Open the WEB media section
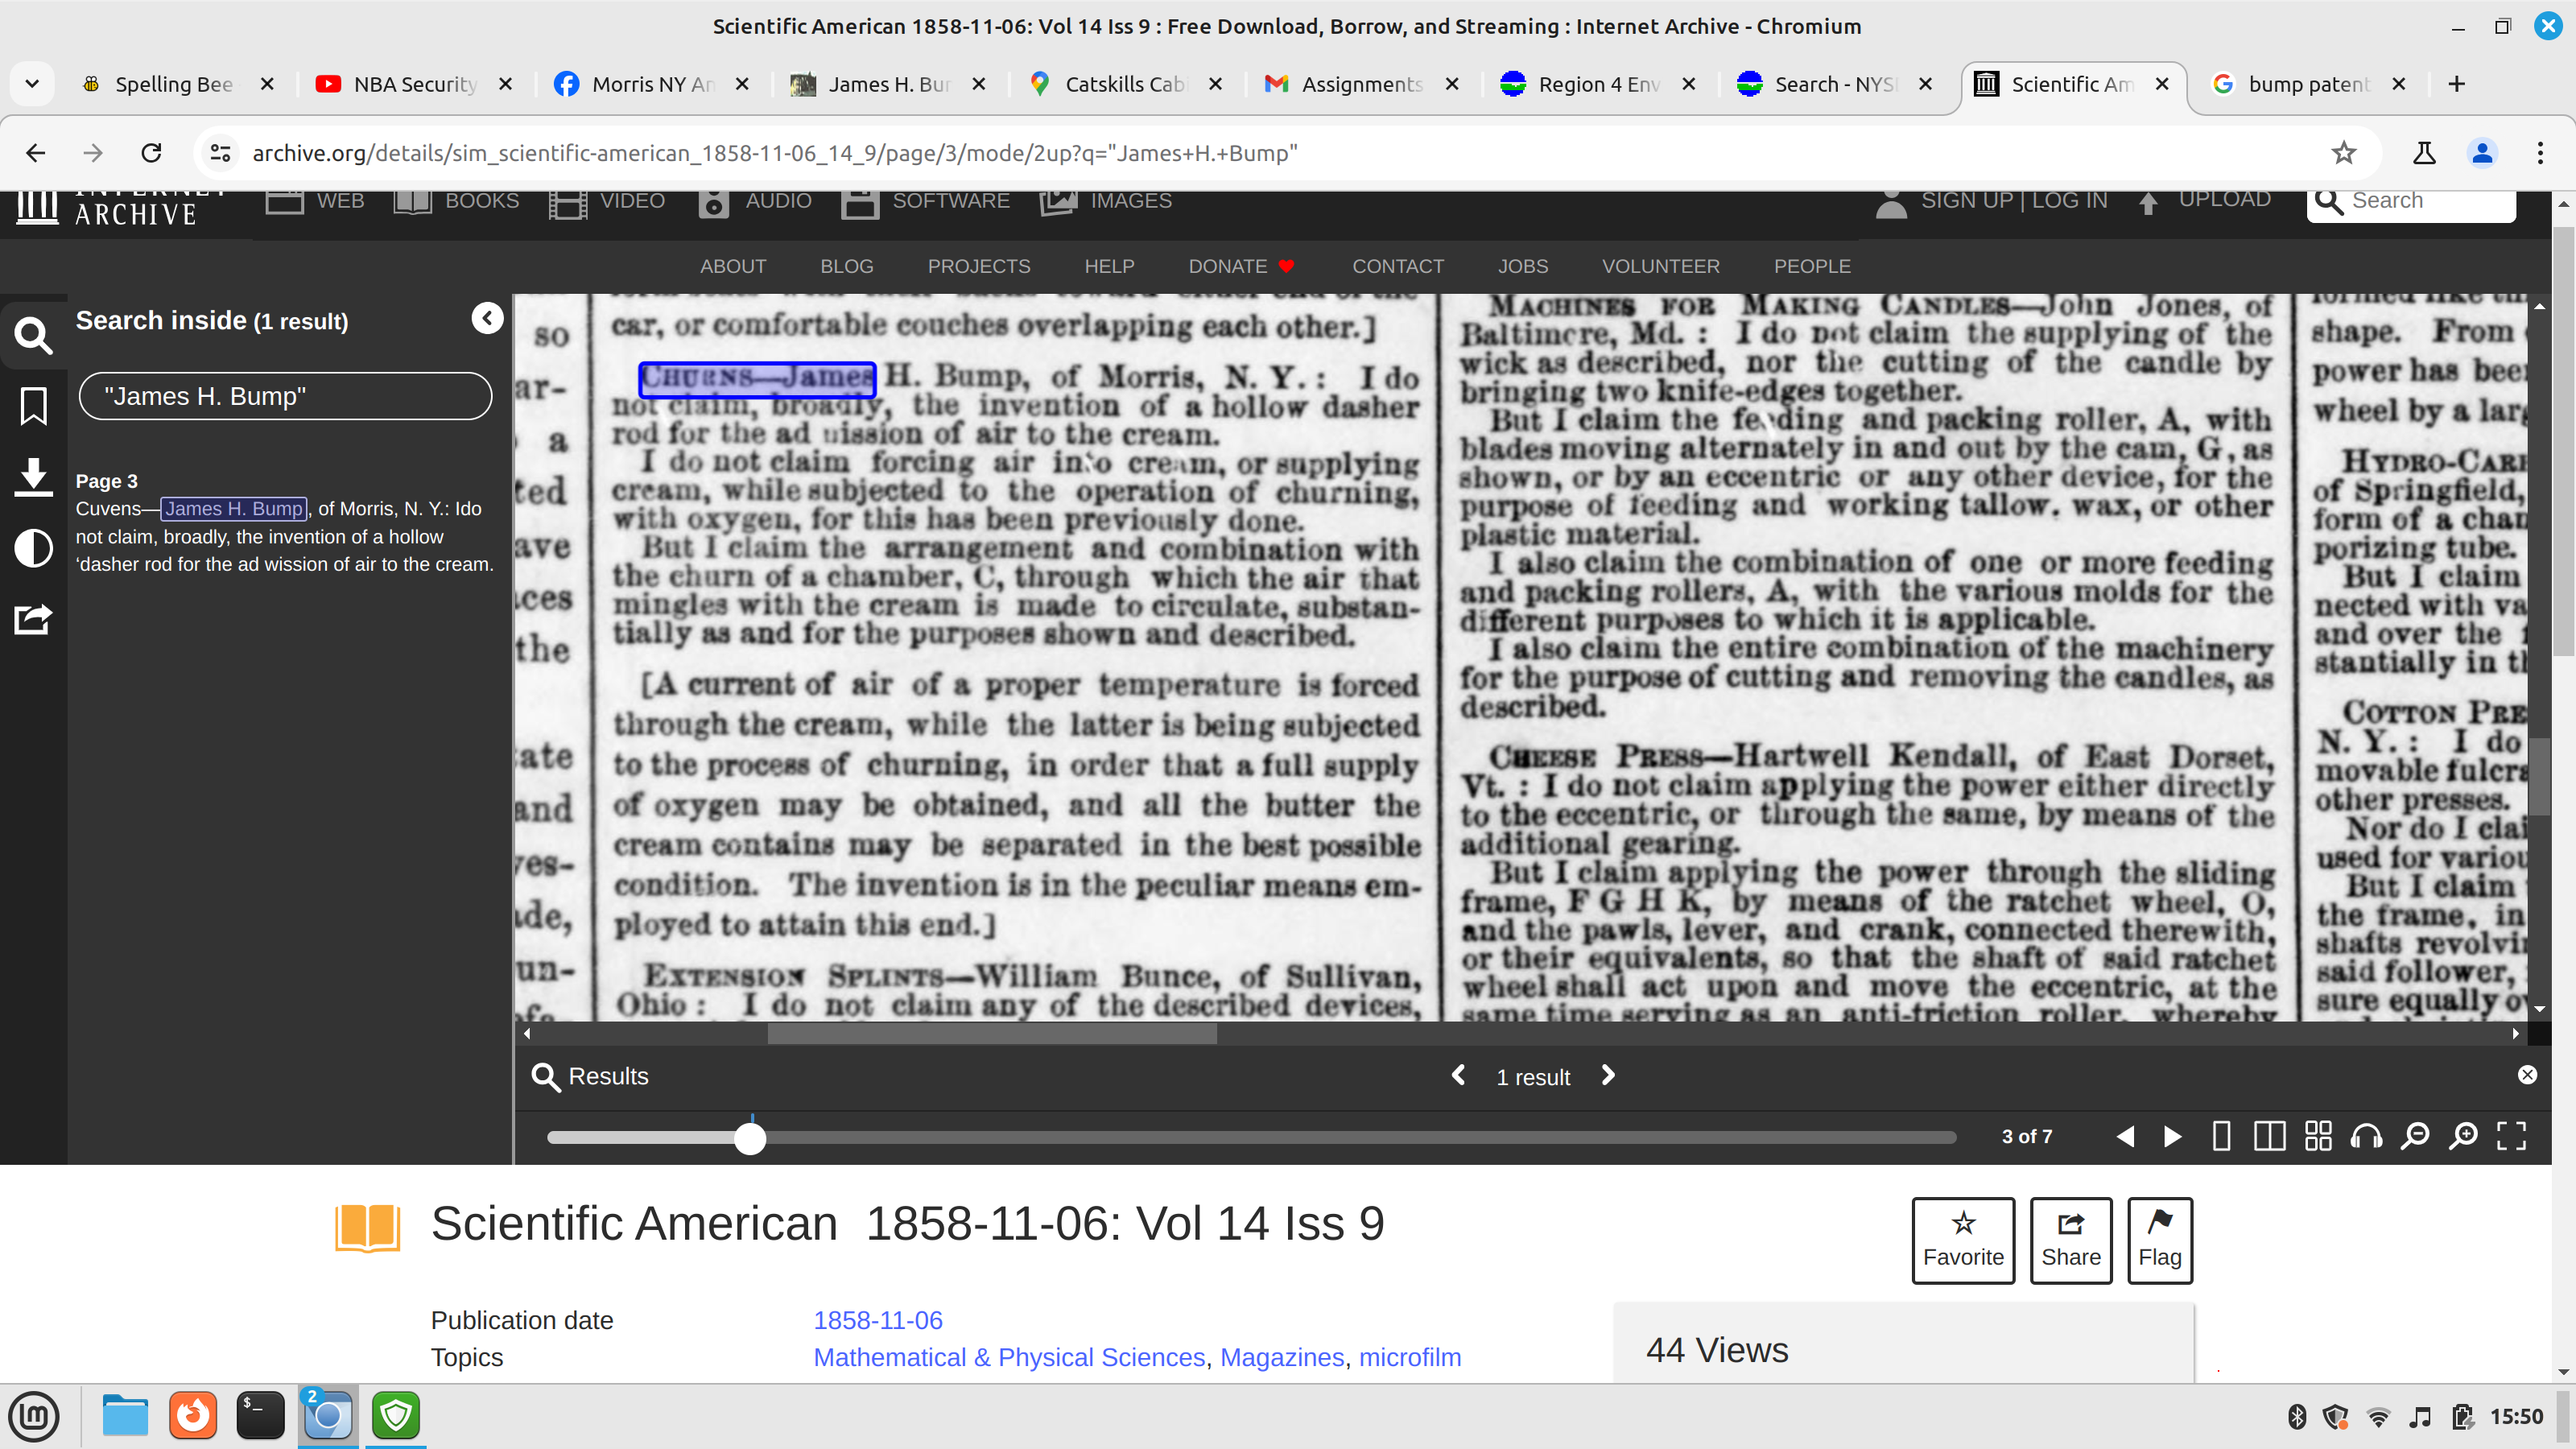Viewport: 2576px width, 1449px height. (315, 201)
